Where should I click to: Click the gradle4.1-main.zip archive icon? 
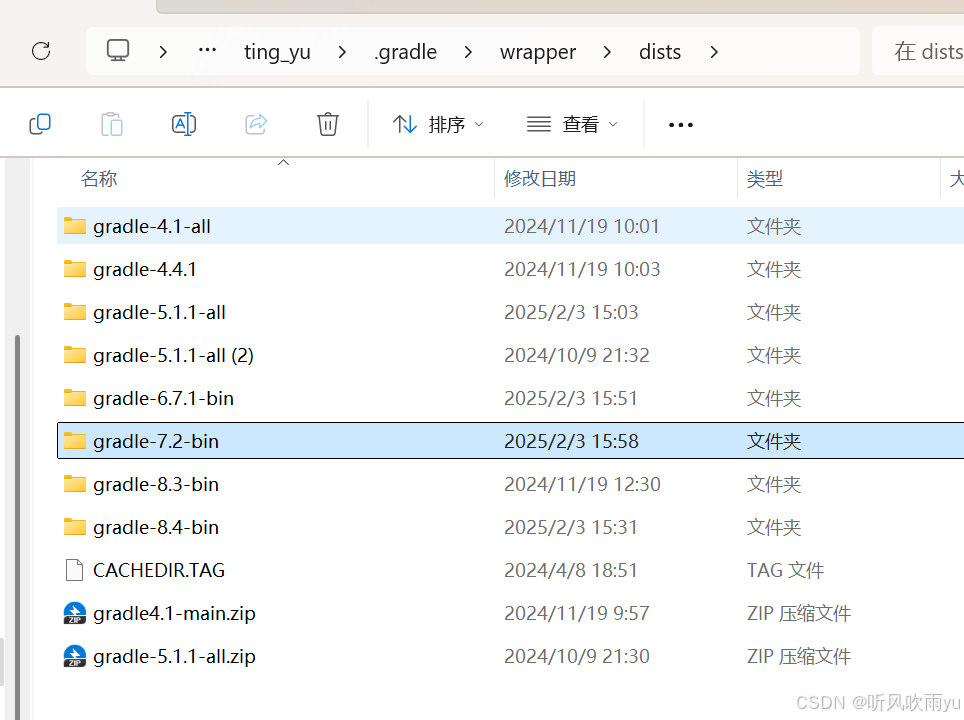click(x=74, y=613)
